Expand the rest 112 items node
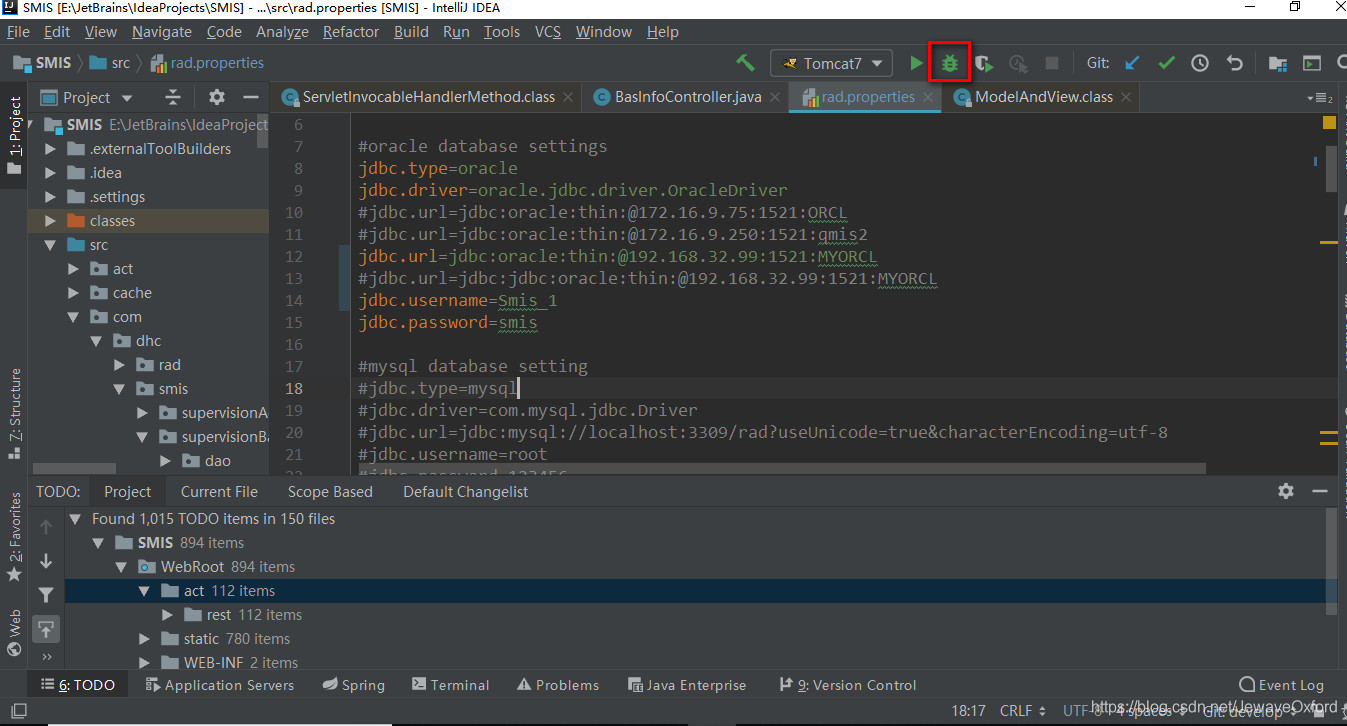The width and height of the screenshot is (1347, 726). [x=167, y=615]
